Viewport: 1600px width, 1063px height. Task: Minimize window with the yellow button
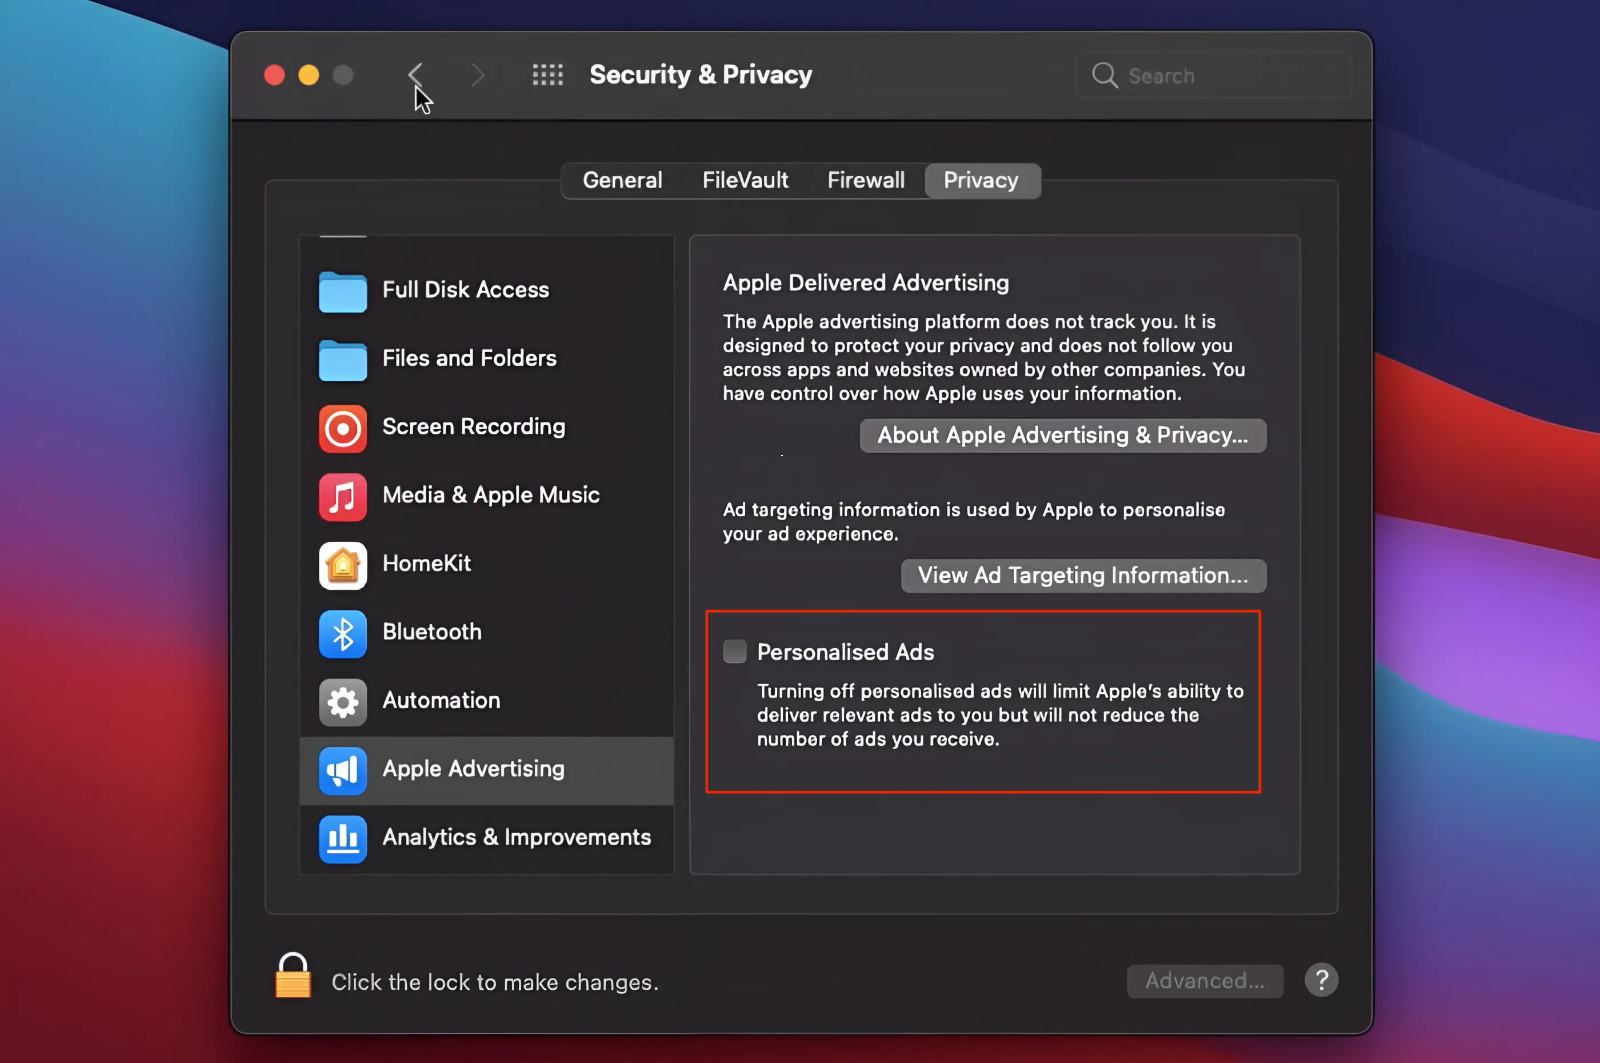(x=309, y=75)
